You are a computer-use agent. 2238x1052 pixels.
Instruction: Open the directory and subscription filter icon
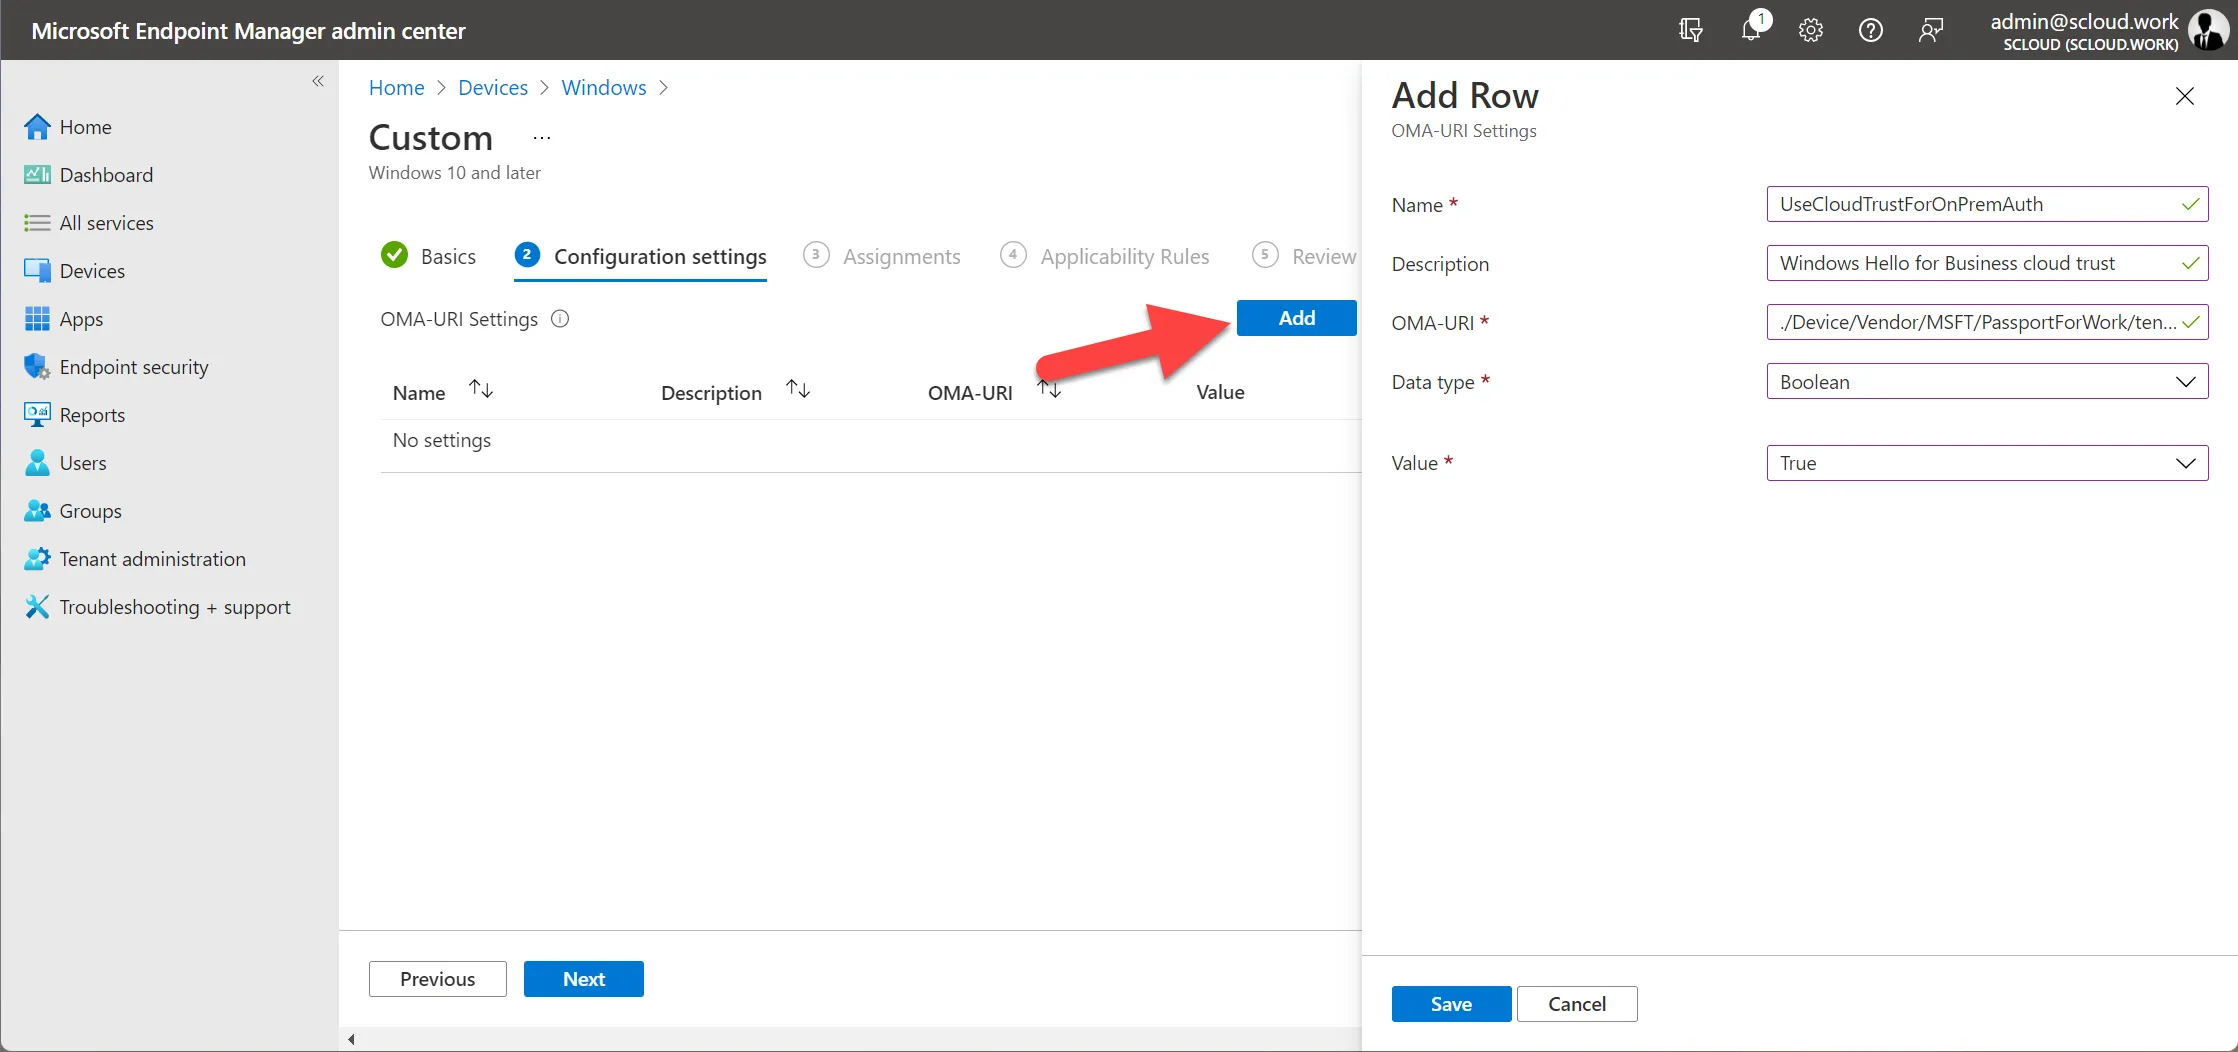coord(1690,30)
